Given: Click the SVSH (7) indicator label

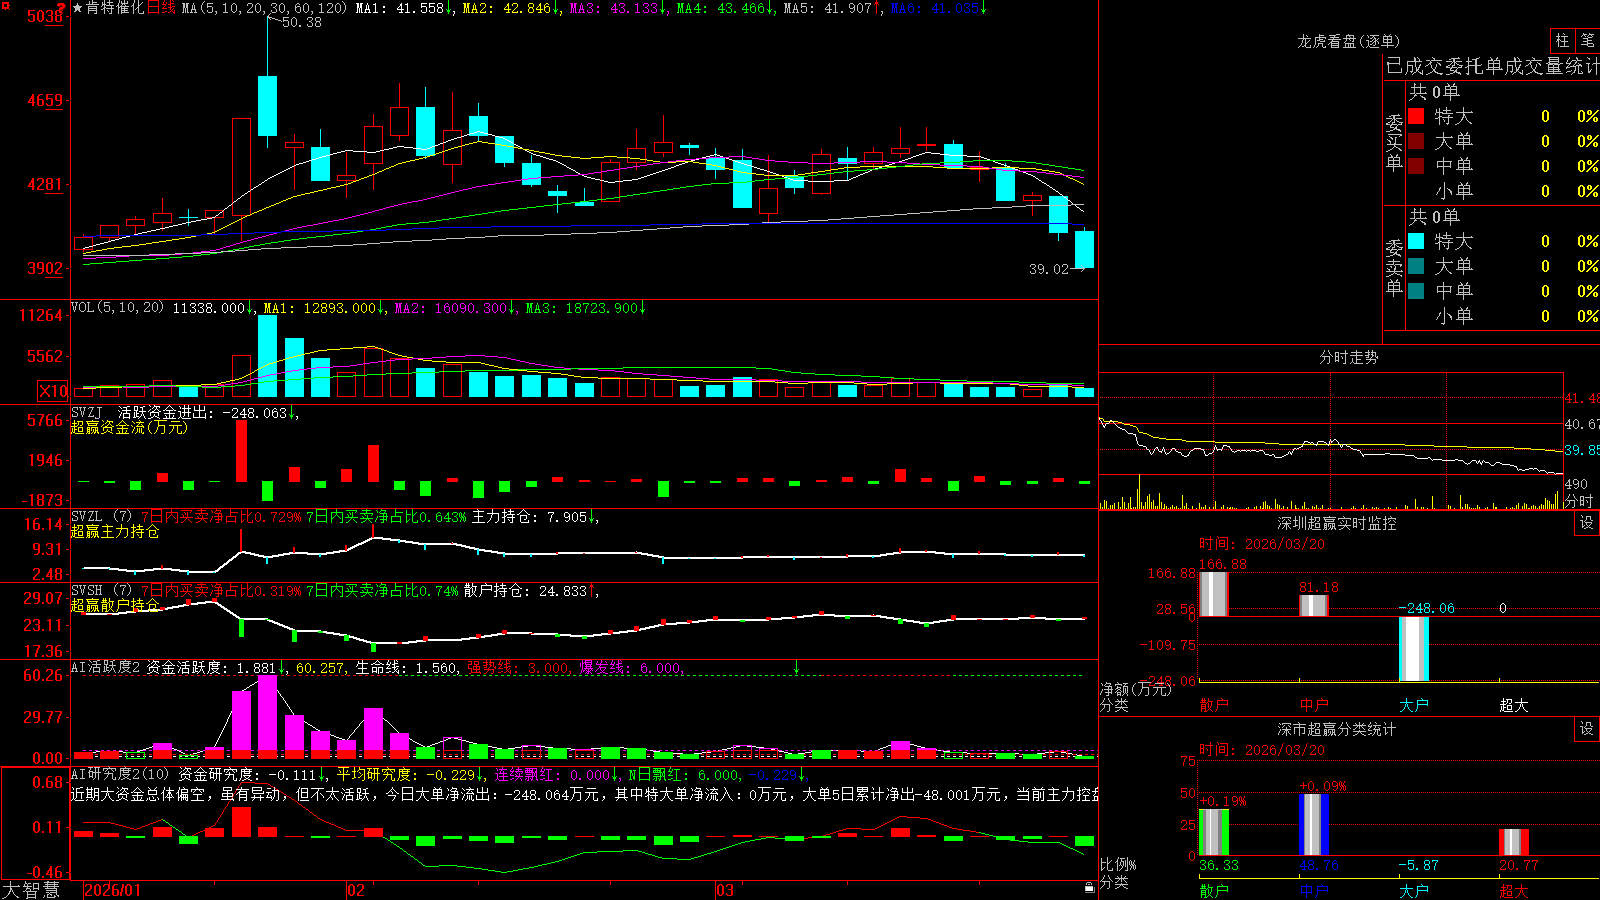Looking at the screenshot, I should [101, 590].
